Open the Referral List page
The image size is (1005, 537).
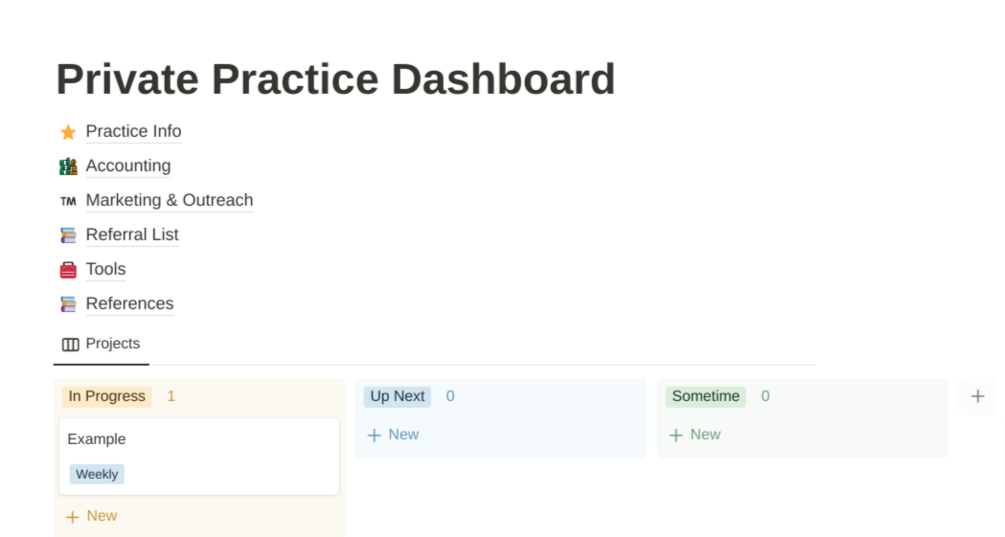pos(132,235)
